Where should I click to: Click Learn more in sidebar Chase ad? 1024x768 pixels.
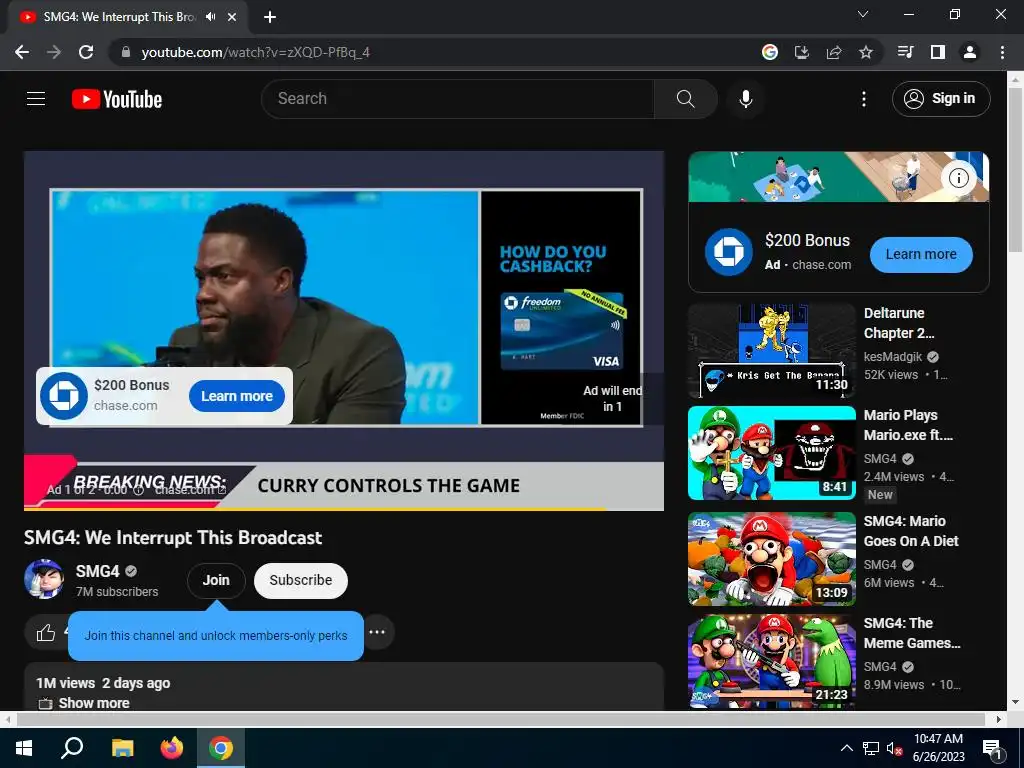point(921,254)
